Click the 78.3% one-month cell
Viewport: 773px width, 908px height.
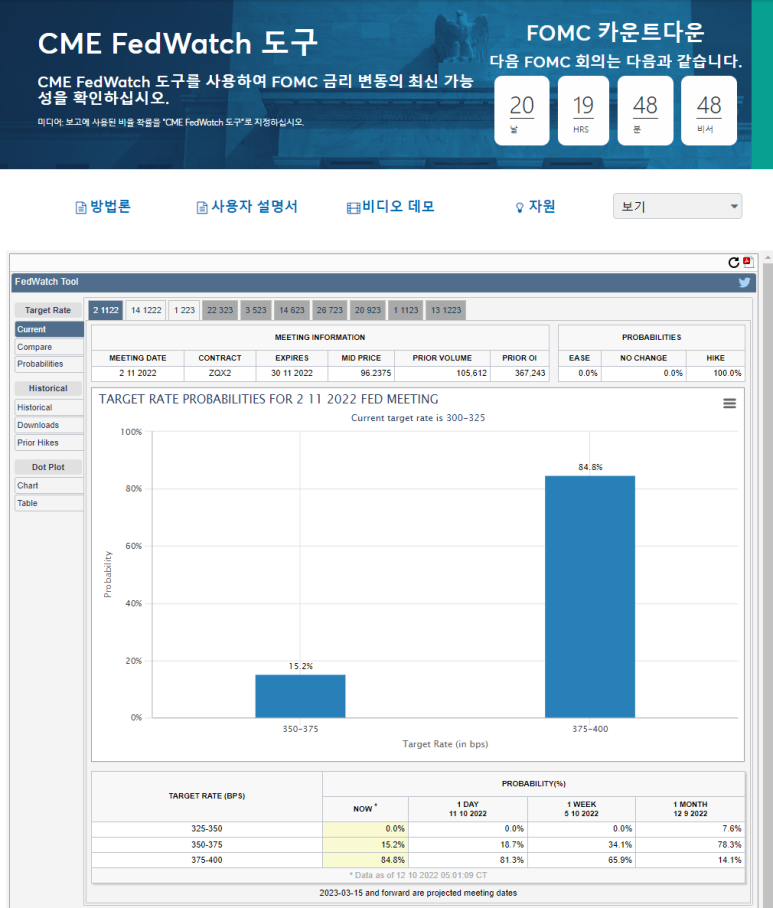click(x=690, y=845)
